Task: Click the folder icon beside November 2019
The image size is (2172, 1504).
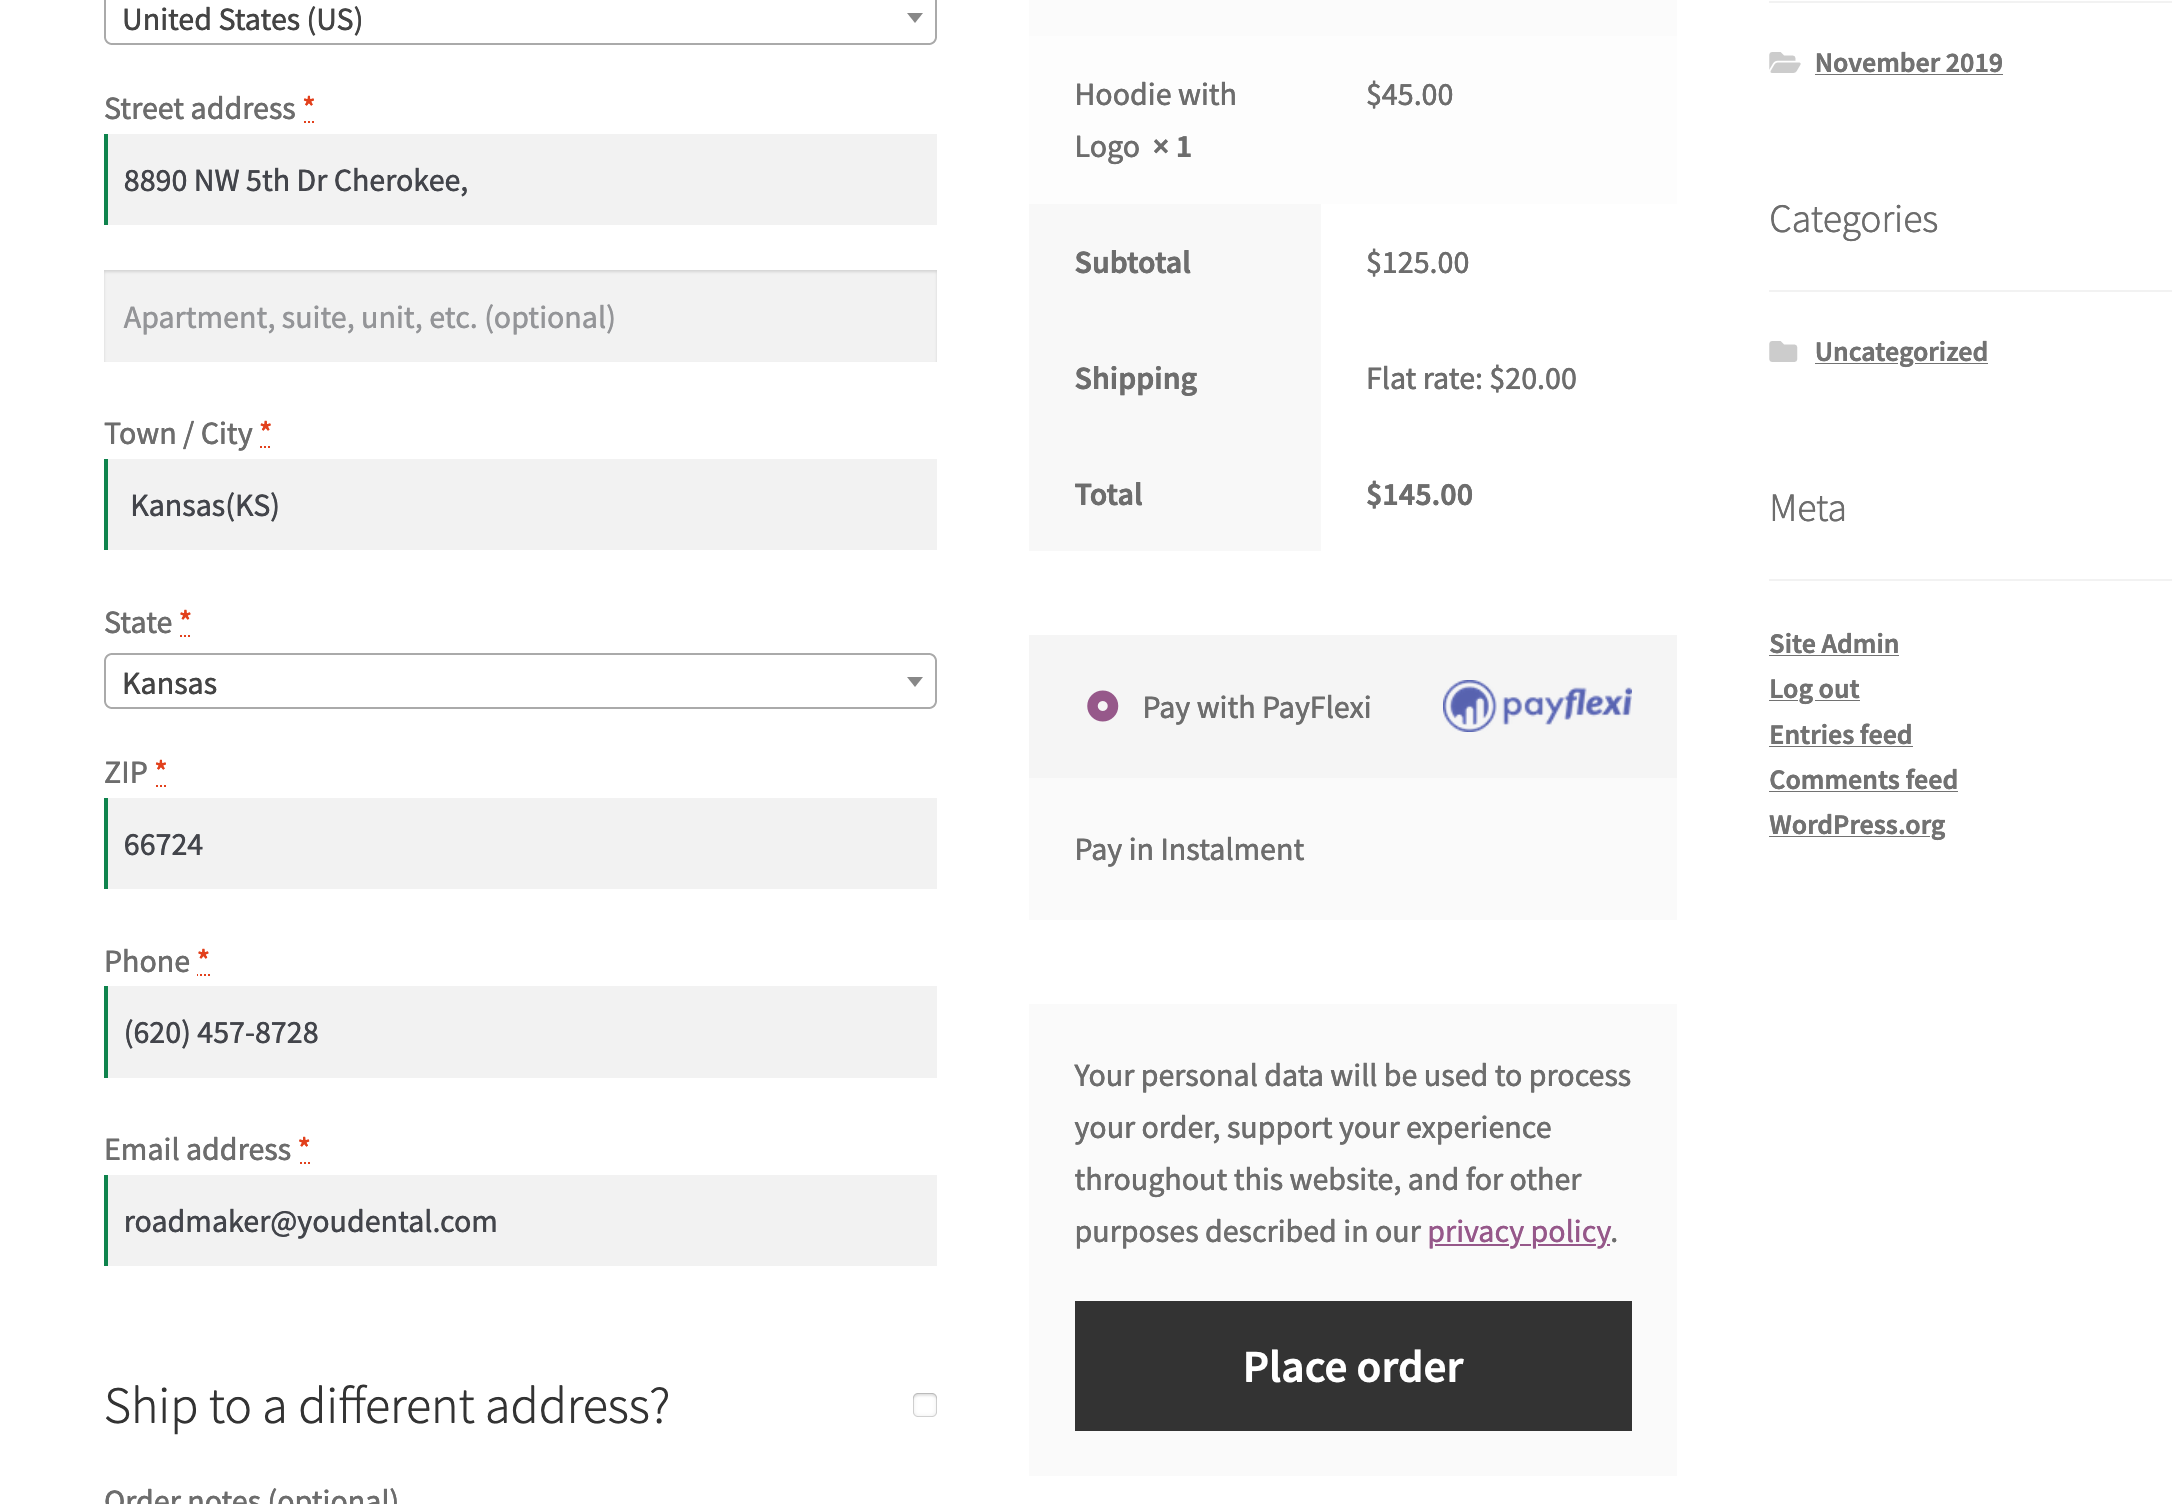Action: point(1784,63)
